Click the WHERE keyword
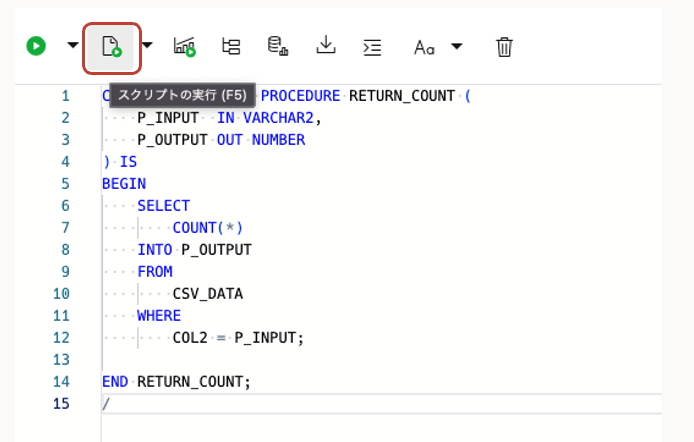The width and height of the screenshot is (694, 442). click(159, 316)
